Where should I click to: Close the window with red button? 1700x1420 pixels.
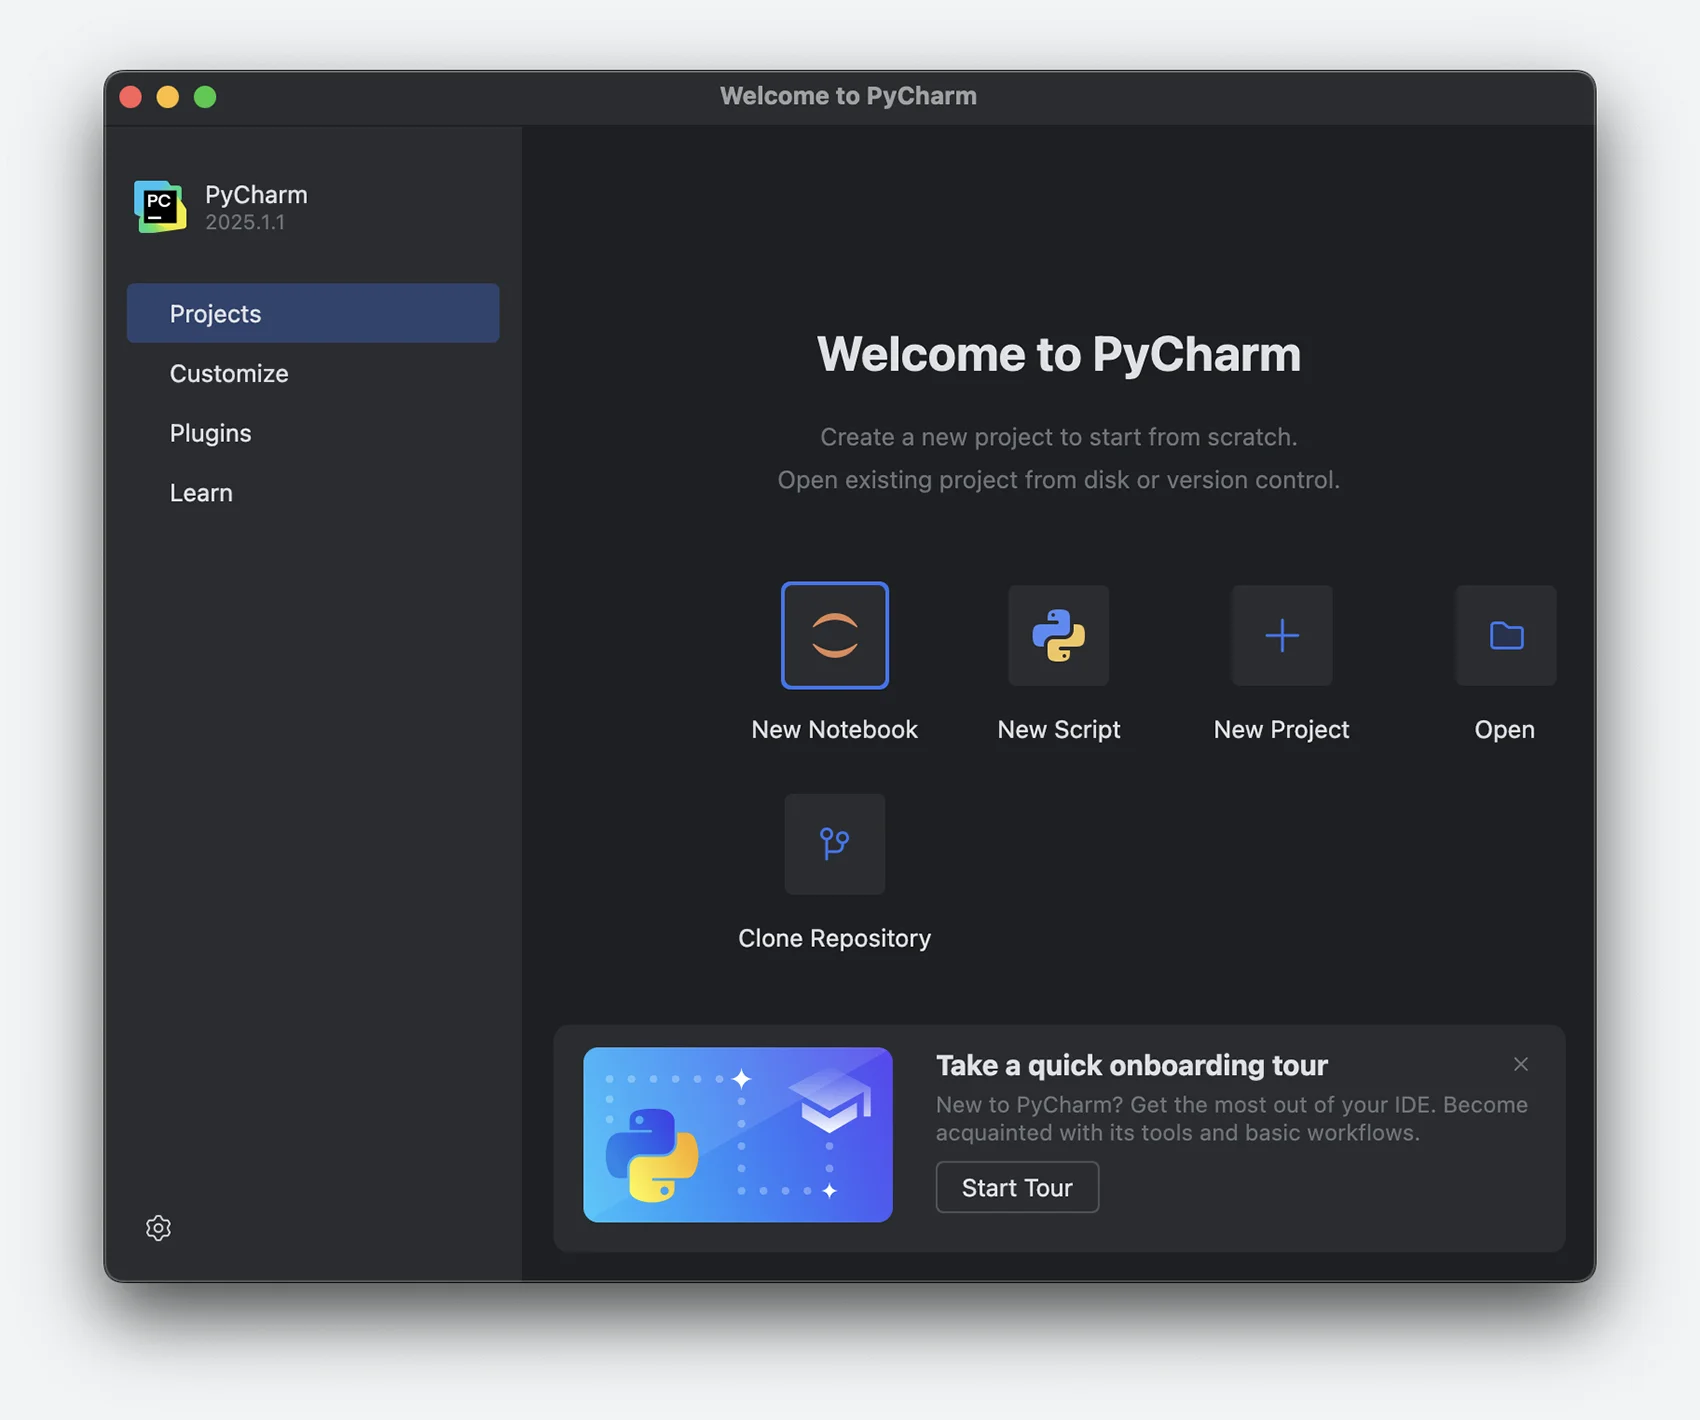pos(130,97)
